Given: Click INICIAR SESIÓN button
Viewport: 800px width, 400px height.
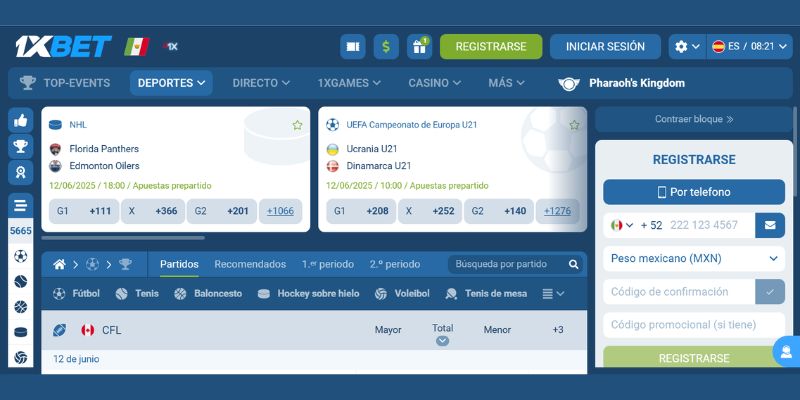Looking at the screenshot, I should 605,46.
